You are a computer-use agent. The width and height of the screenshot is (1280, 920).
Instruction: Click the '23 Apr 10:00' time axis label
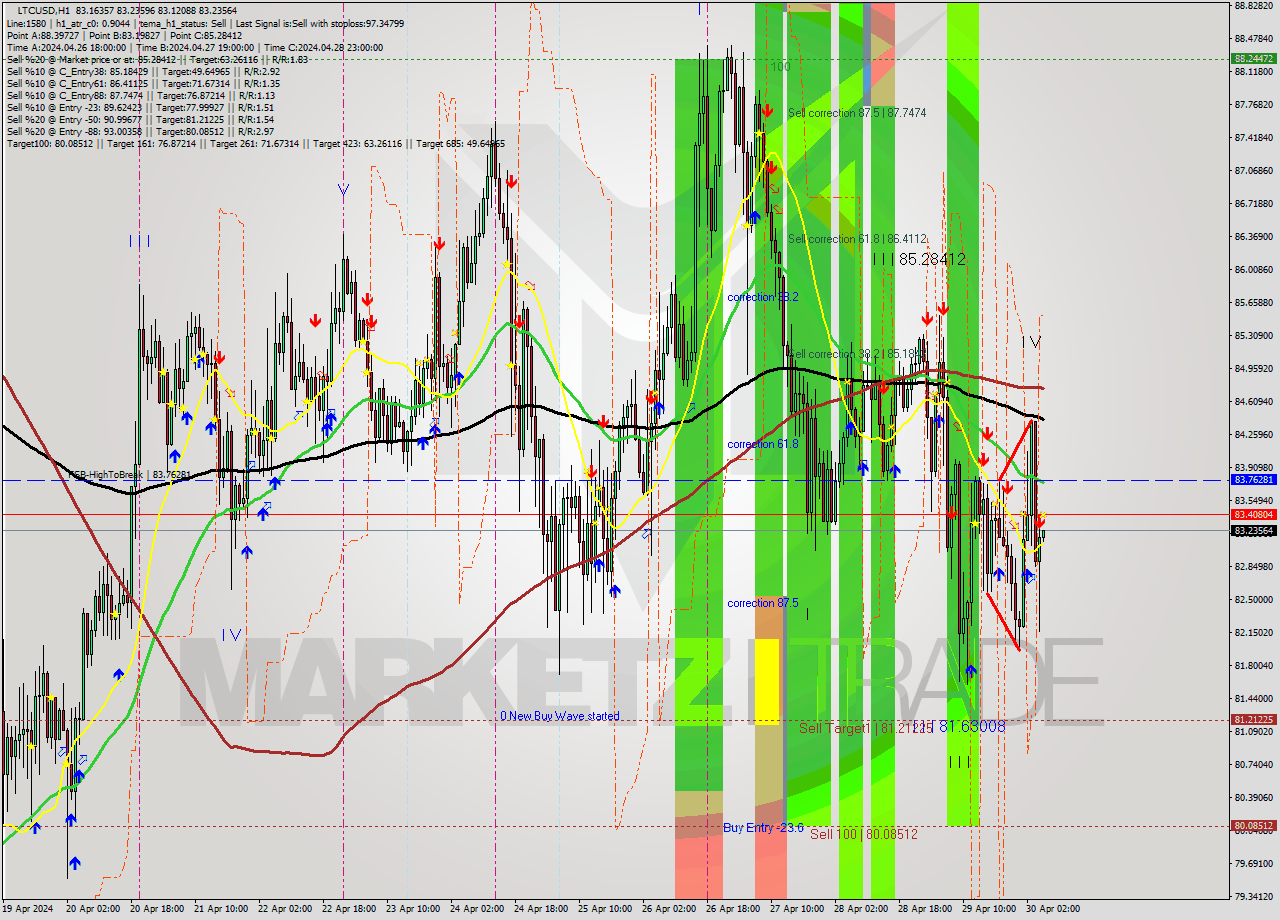pyautogui.click(x=412, y=909)
